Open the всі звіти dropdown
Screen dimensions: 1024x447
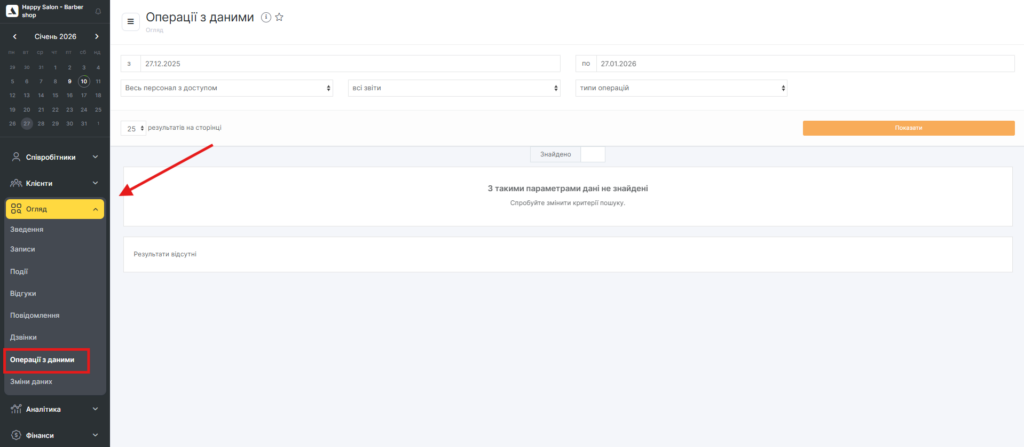pyautogui.click(x=454, y=88)
